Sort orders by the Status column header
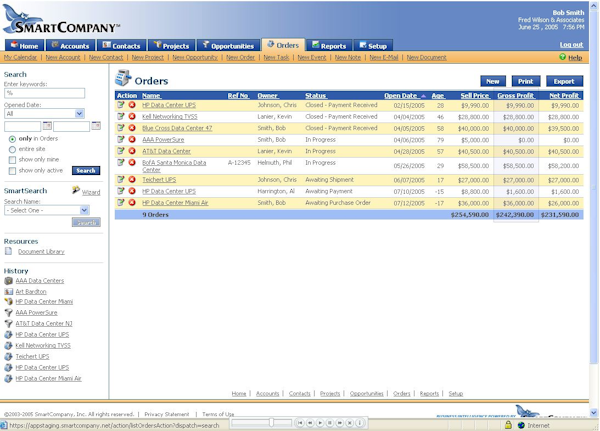The width and height of the screenshot is (600, 431). (x=316, y=96)
